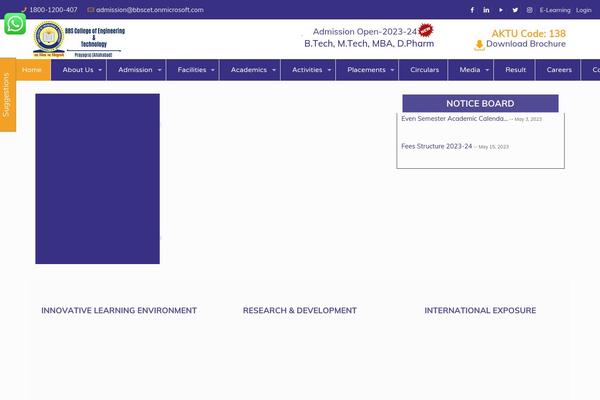Click the phone number 1800-1200-407
Screen dimensions: 600x400
(x=53, y=10)
